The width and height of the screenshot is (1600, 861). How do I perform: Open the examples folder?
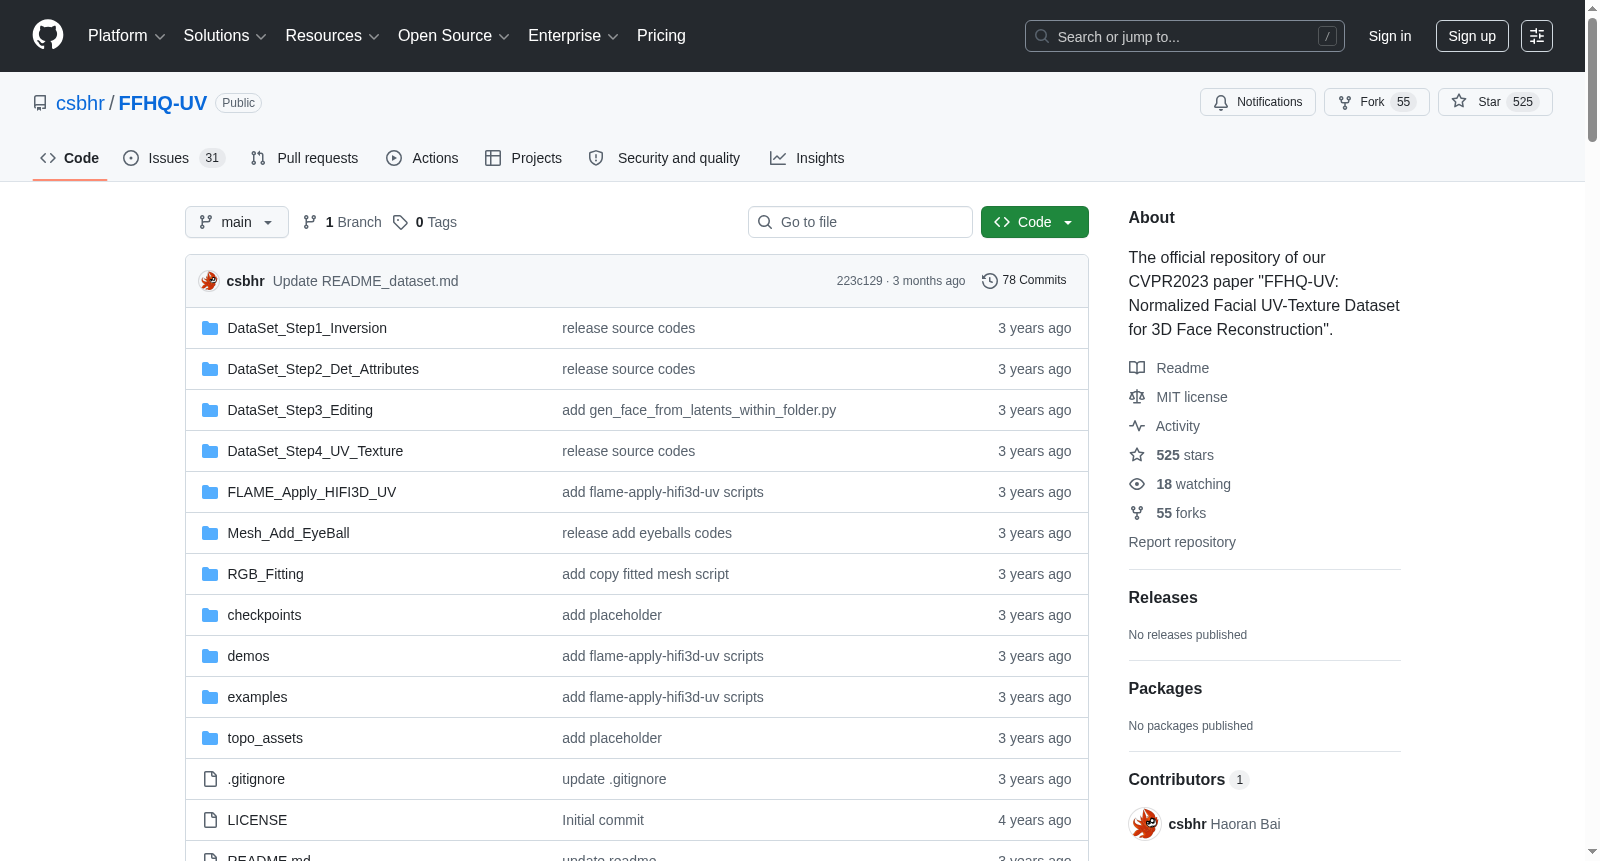tap(257, 697)
